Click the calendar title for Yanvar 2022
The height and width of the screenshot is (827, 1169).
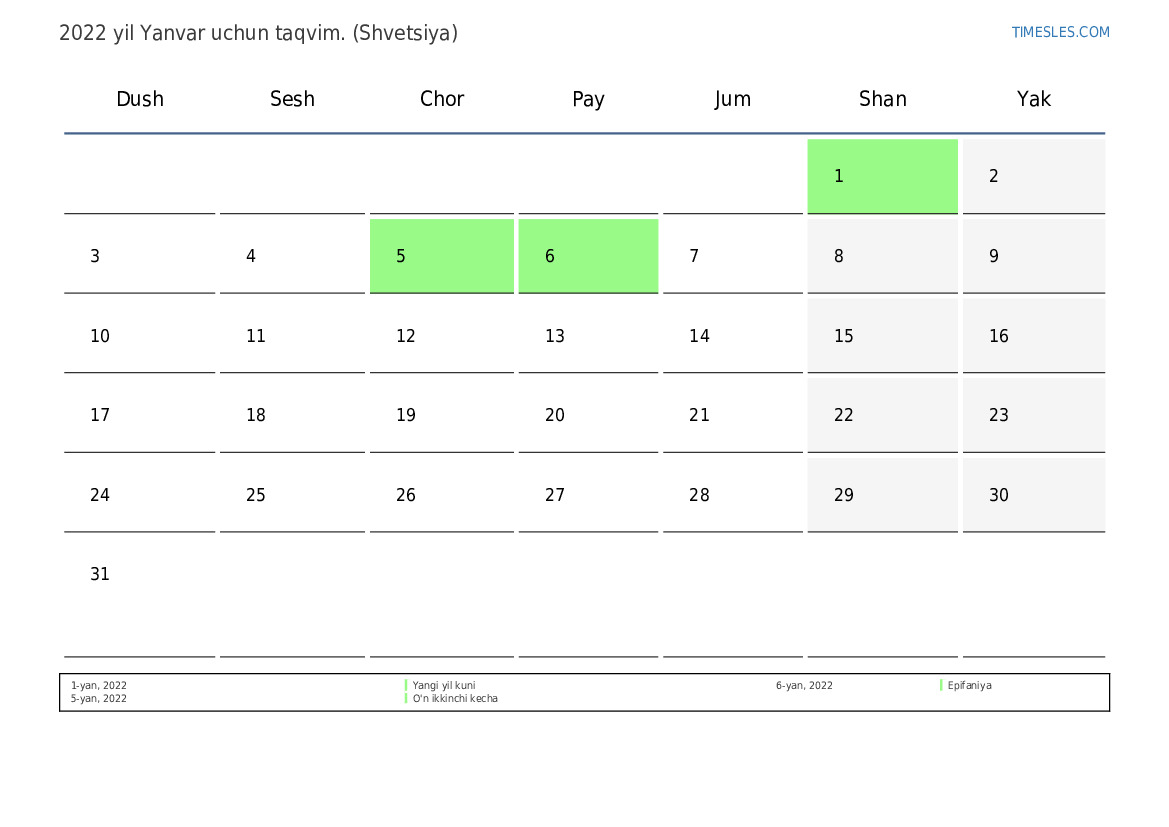click(258, 33)
